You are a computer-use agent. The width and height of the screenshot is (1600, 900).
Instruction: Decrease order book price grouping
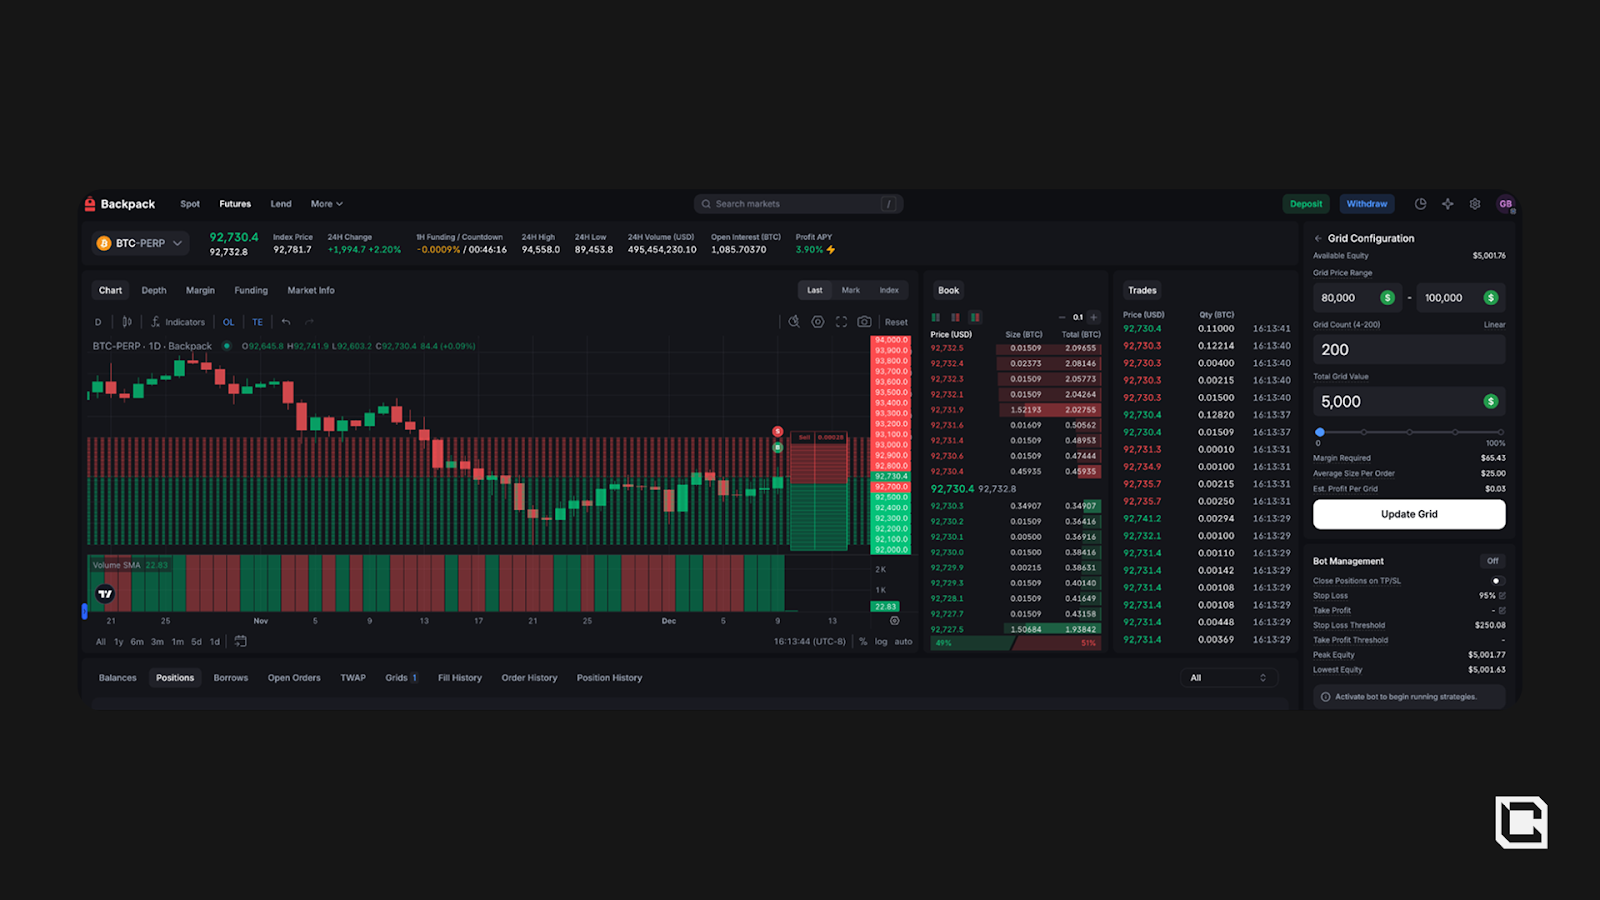click(x=1062, y=317)
